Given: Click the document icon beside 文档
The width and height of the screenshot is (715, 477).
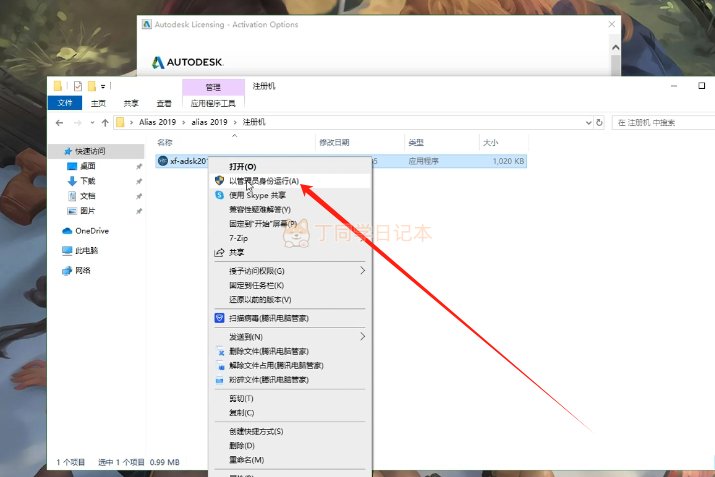Looking at the screenshot, I should (x=72, y=196).
